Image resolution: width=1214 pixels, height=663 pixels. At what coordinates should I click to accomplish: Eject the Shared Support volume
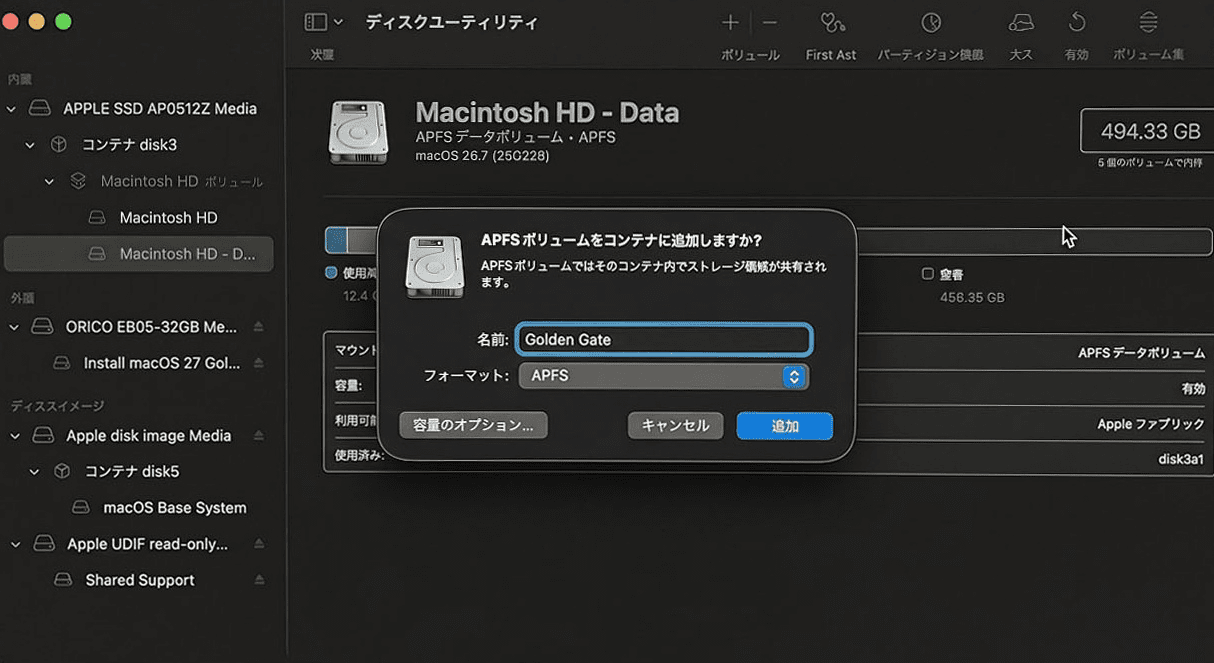(259, 580)
